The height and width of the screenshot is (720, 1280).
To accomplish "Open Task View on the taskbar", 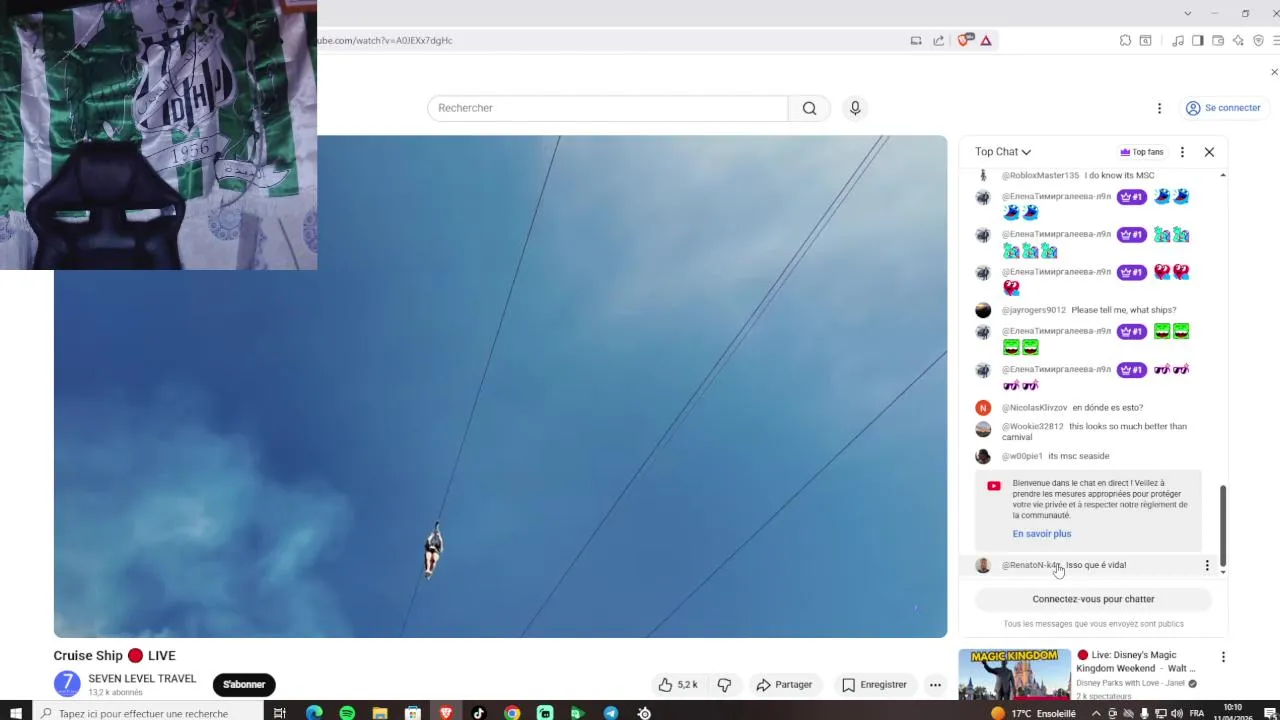I will (280, 713).
